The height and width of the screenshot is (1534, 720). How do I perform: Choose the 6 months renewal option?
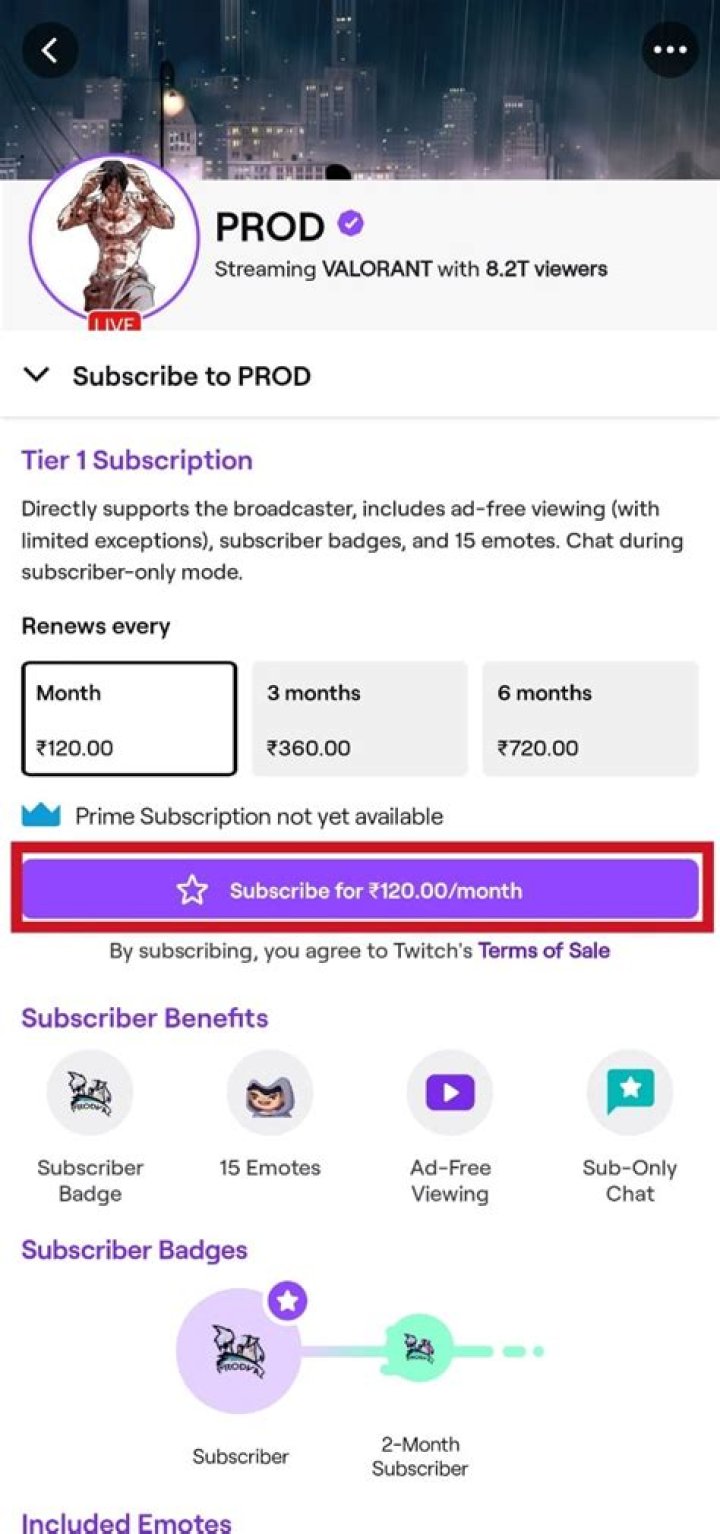[x=590, y=718]
